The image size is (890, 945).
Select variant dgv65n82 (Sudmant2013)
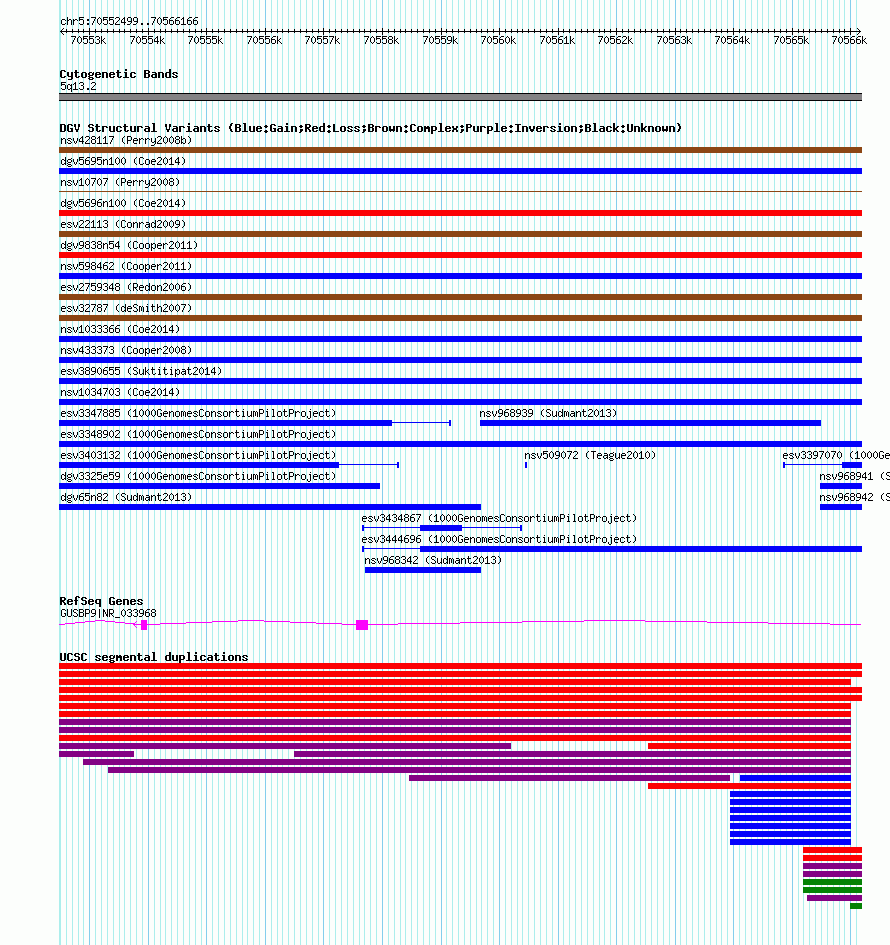coord(126,497)
